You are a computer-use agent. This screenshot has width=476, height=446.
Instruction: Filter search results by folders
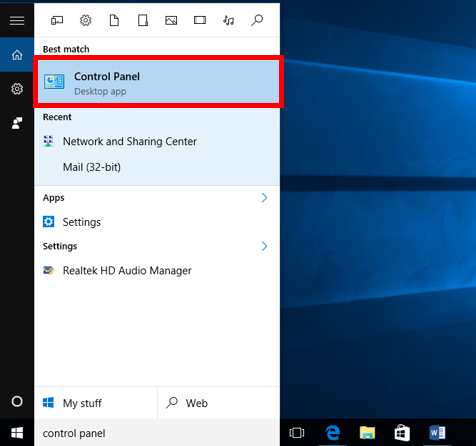tap(143, 21)
